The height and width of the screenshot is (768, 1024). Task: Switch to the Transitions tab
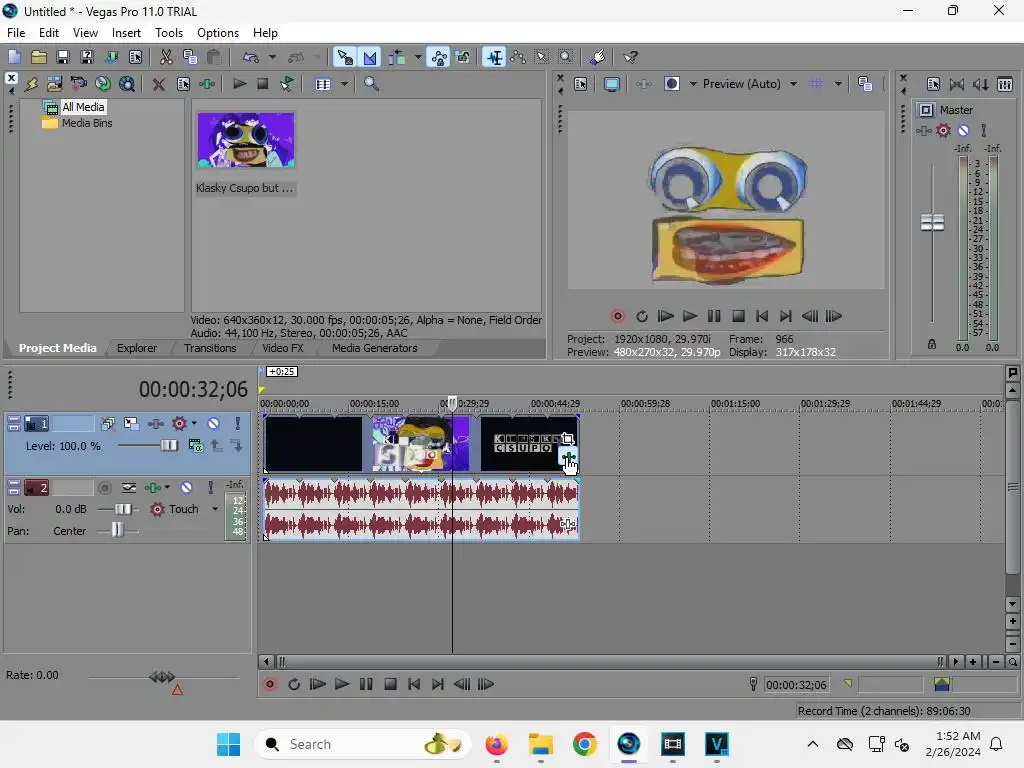(x=210, y=348)
